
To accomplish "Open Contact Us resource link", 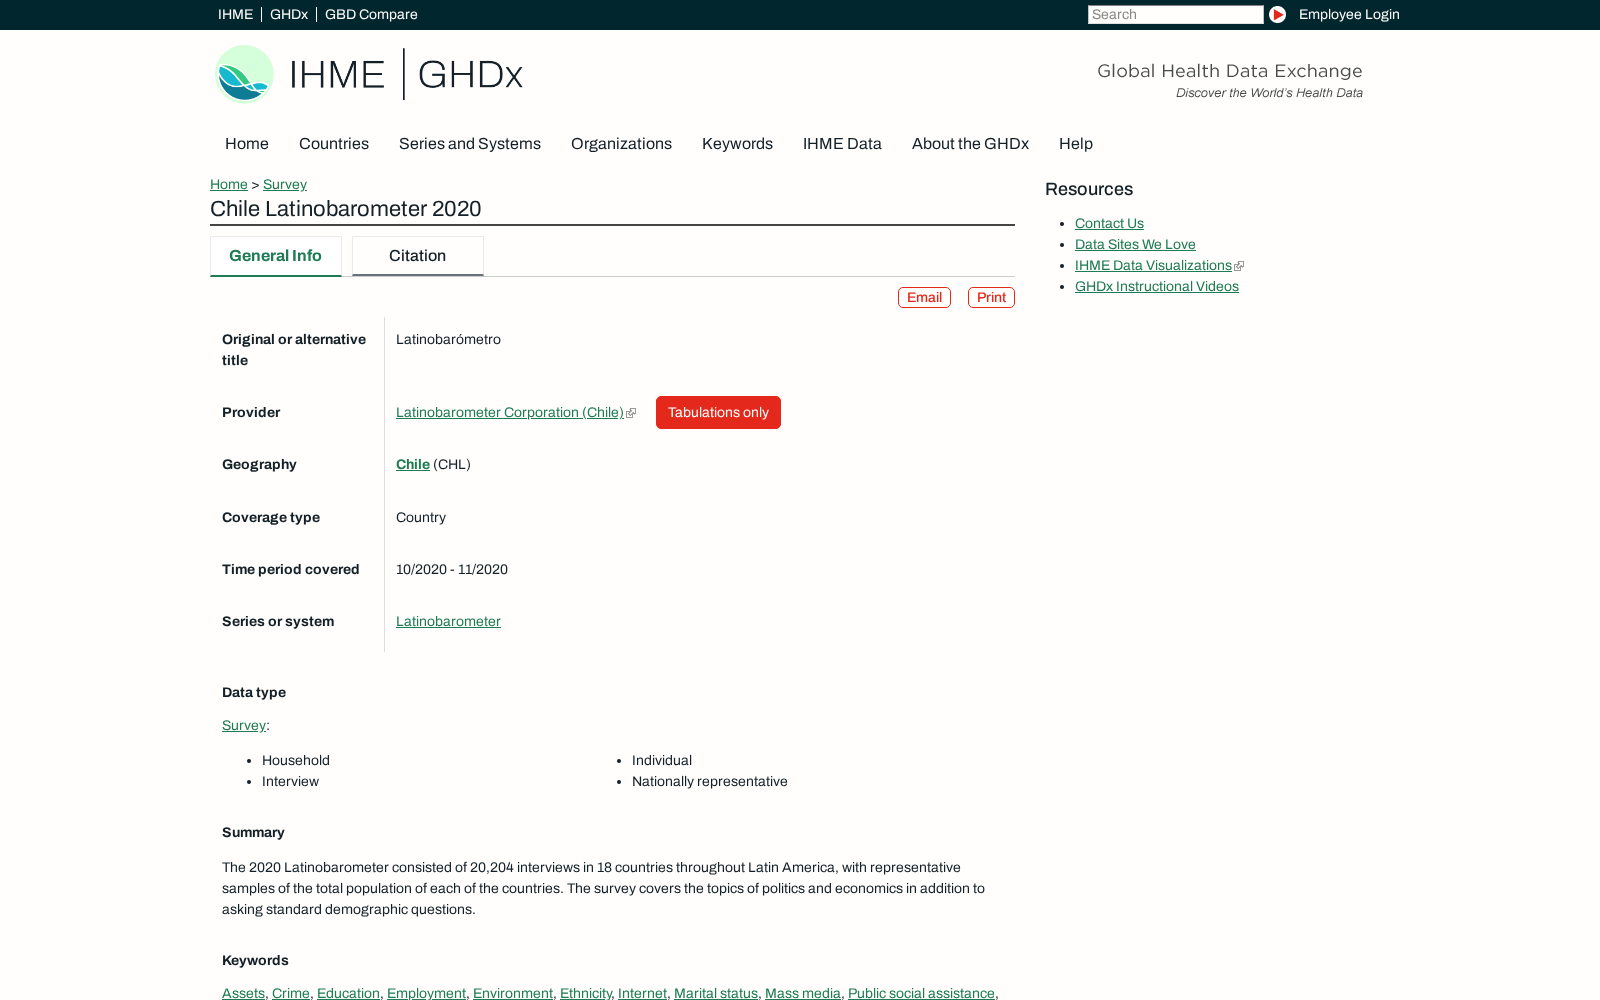I will (1109, 224).
